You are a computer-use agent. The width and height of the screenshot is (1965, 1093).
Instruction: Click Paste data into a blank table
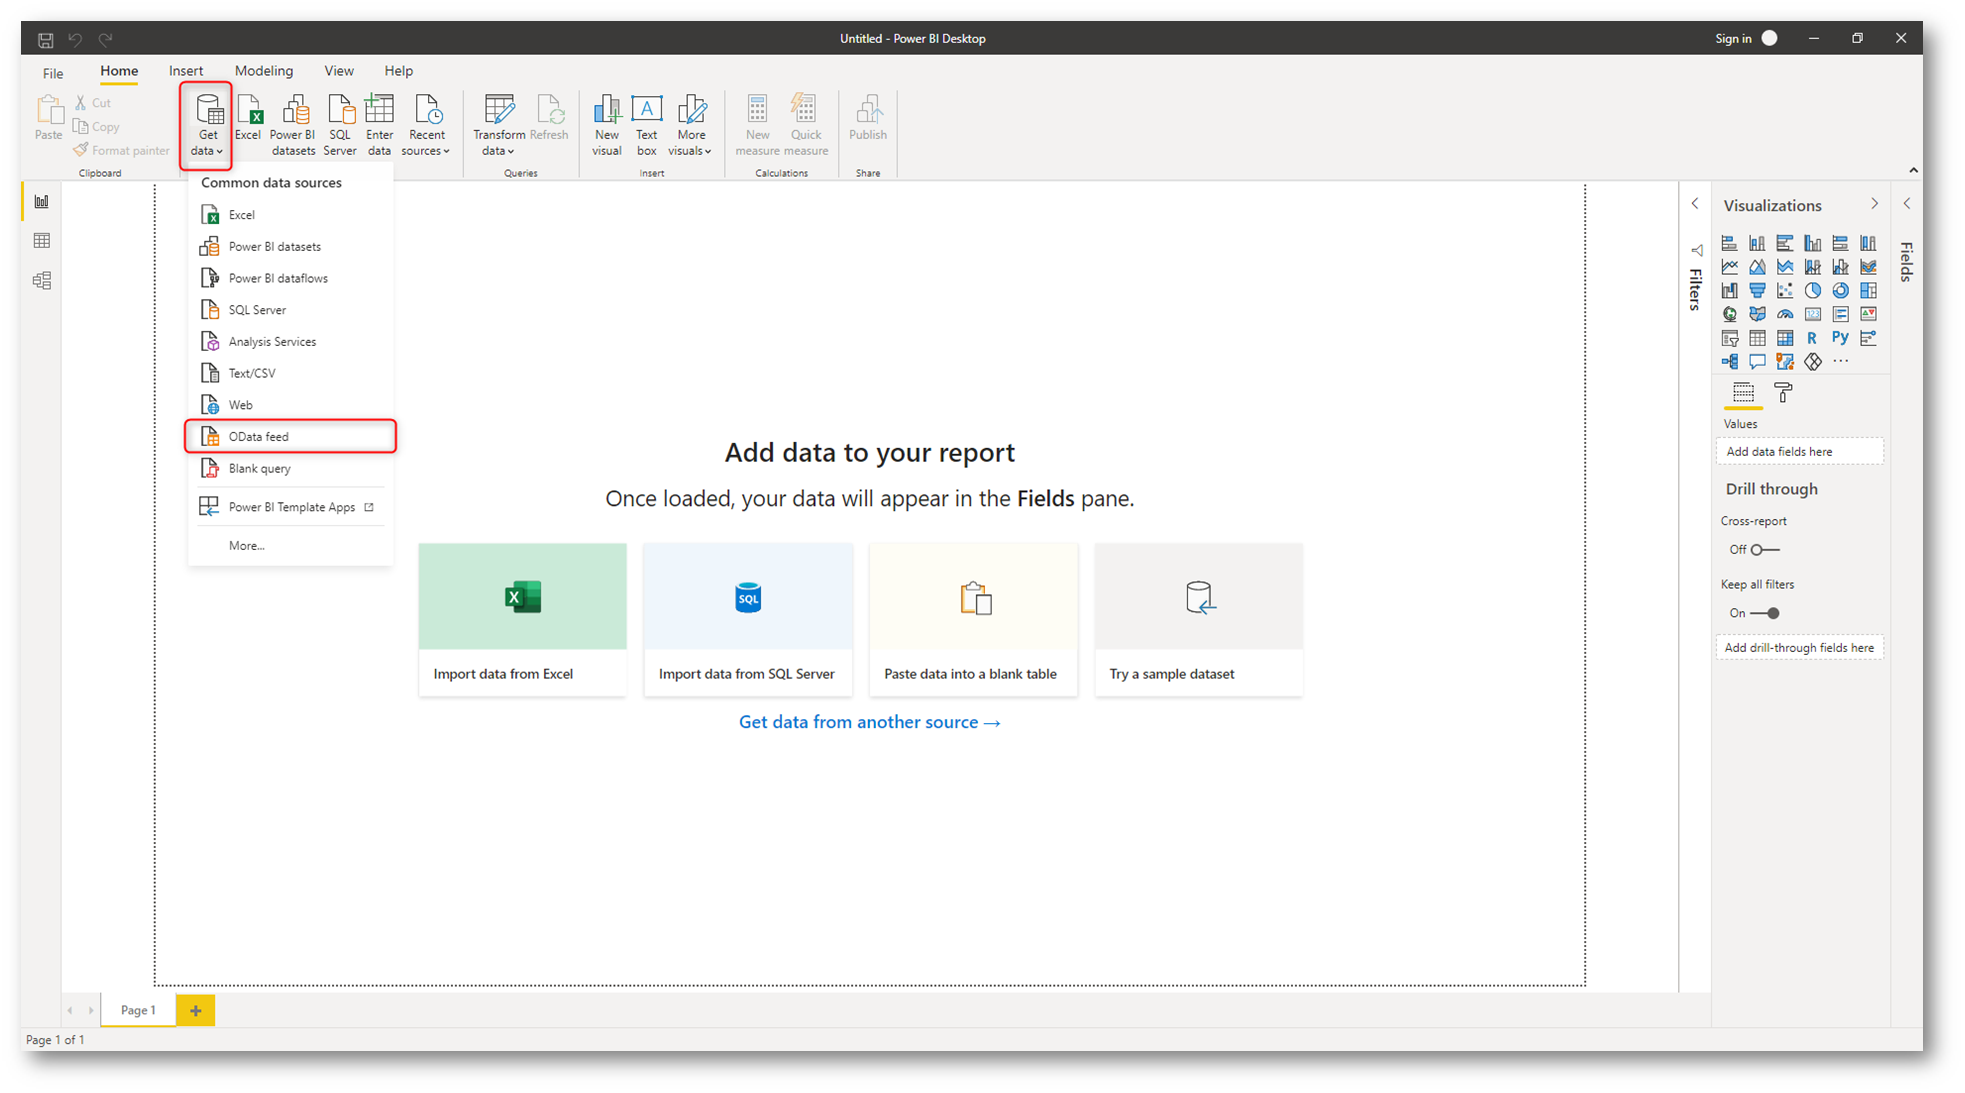pos(974,619)
